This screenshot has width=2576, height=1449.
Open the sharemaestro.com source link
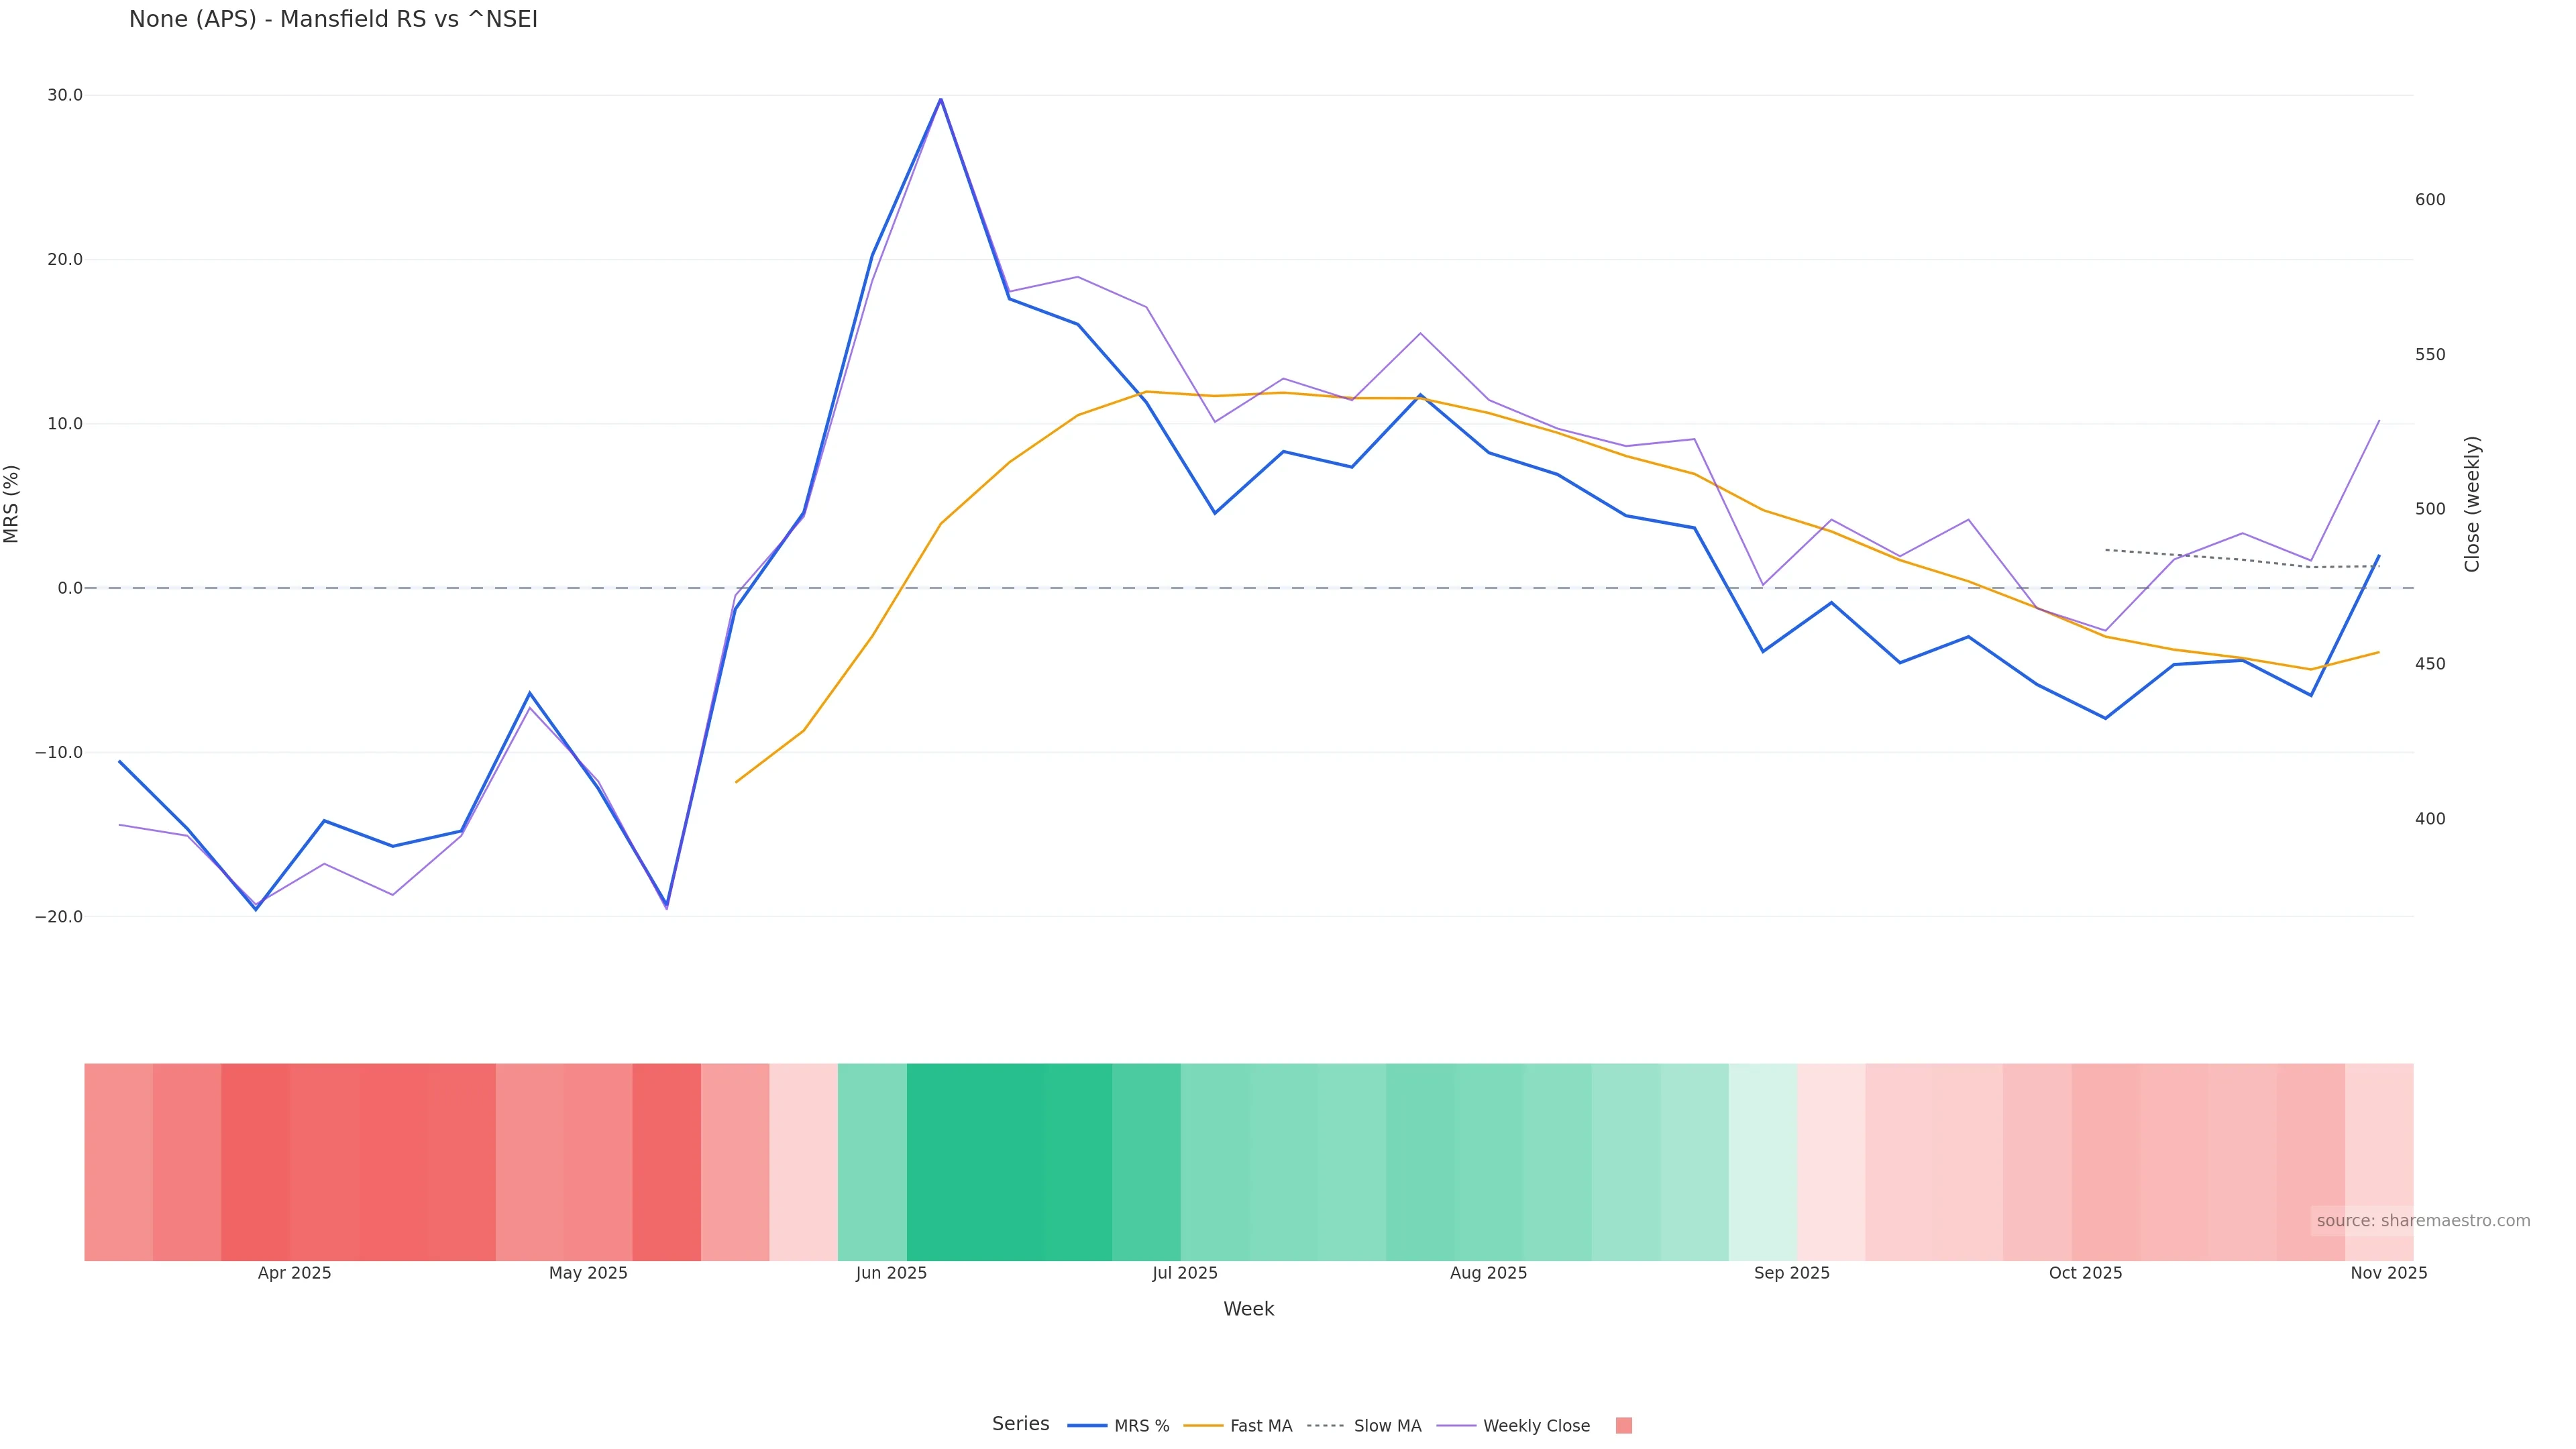(2422, 1221)
